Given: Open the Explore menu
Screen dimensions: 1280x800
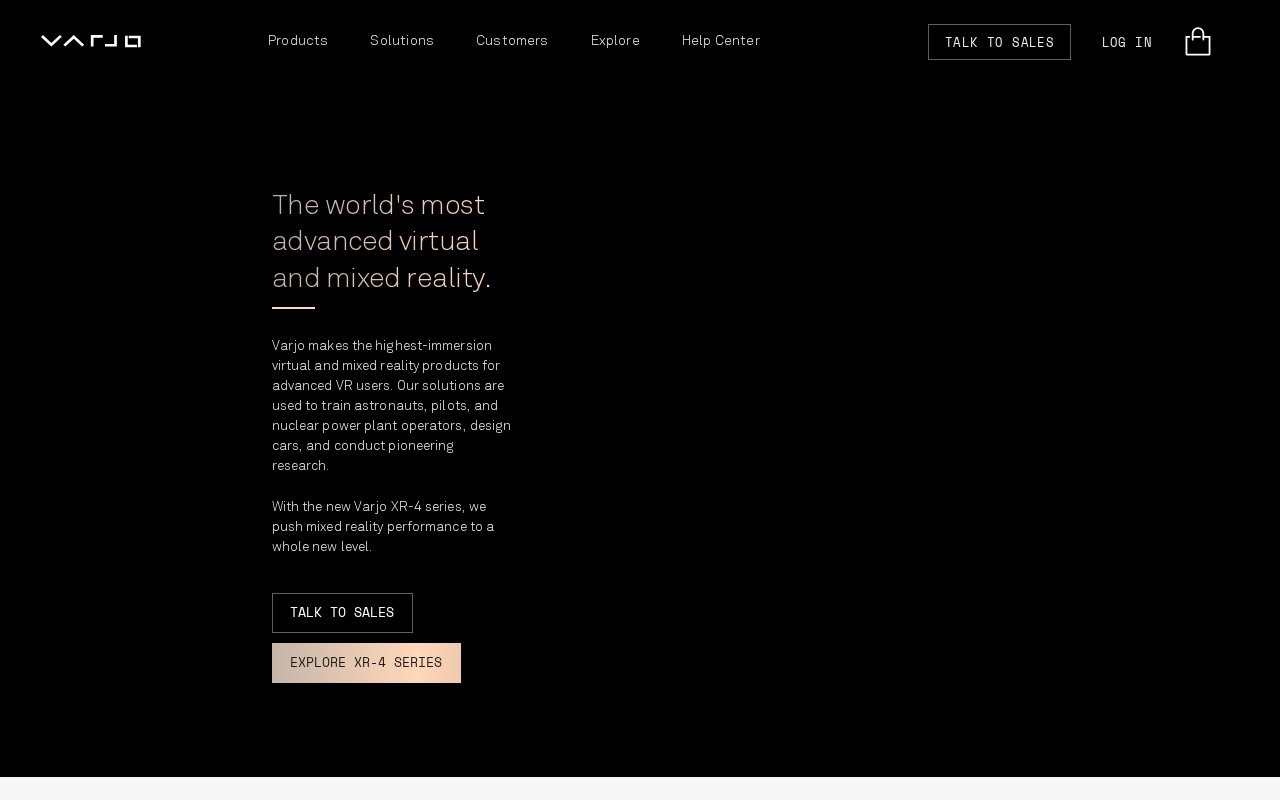Looking at the screenshot, I should tap(615, 41).
